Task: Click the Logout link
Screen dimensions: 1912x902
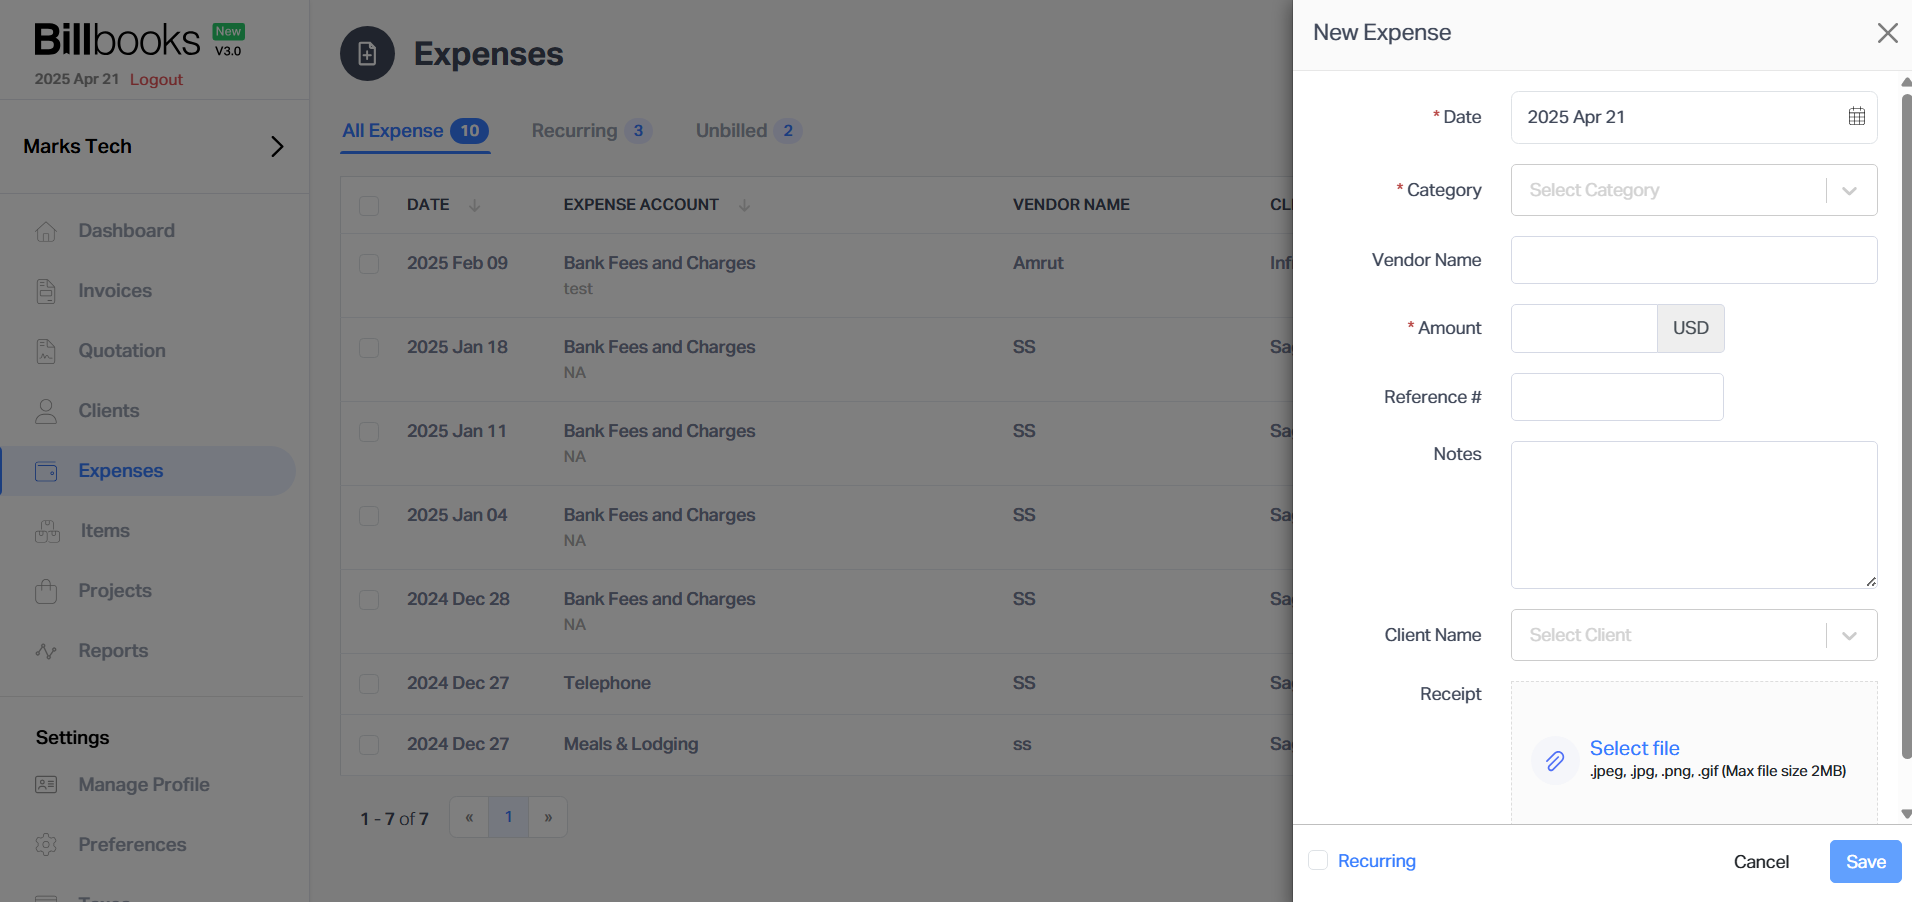Action: click(156, 79)
